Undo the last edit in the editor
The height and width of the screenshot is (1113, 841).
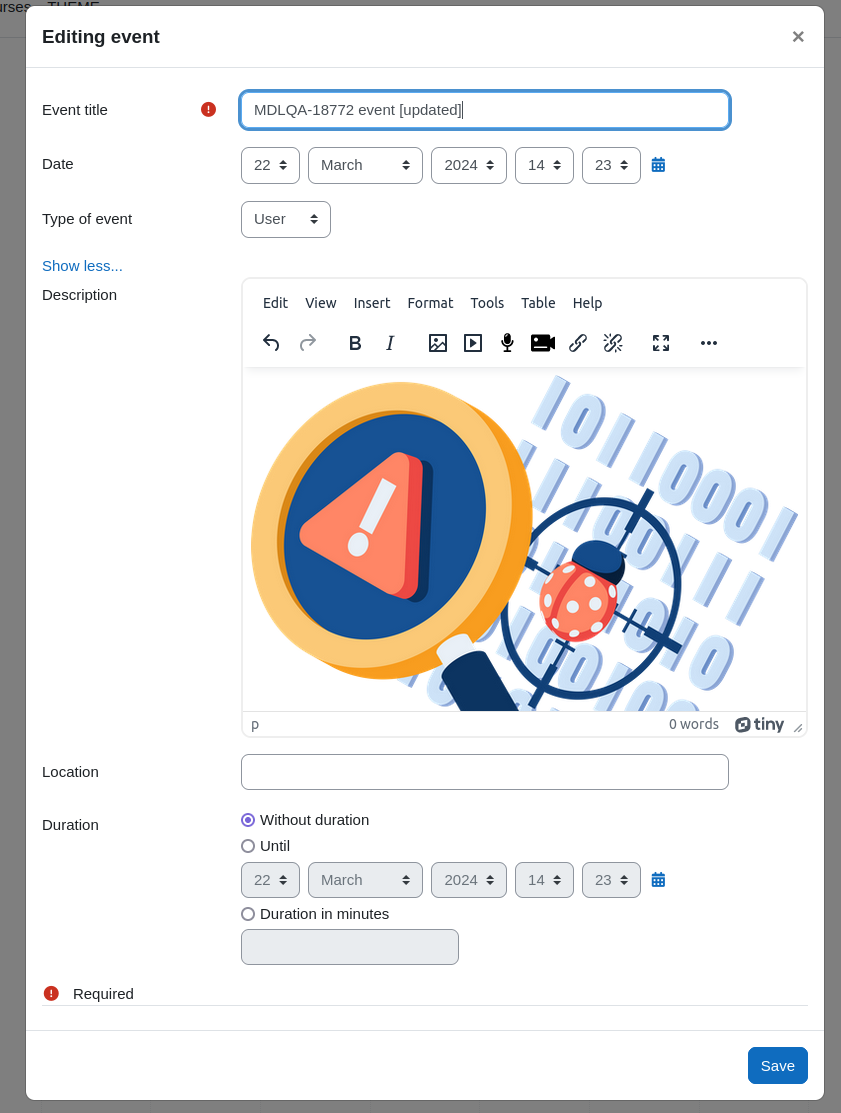point(271,343)
